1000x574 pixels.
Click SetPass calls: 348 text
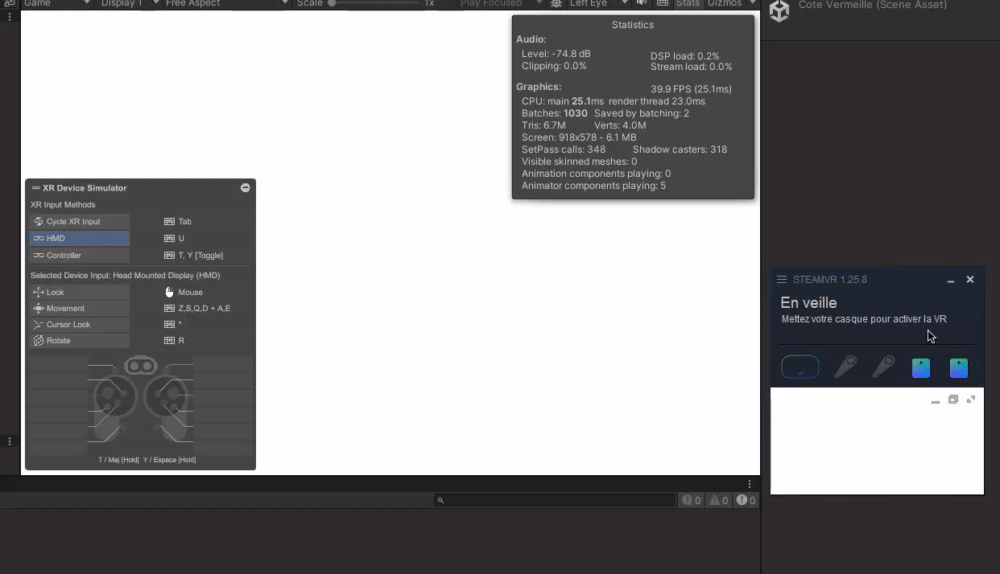tap(563, 149)
